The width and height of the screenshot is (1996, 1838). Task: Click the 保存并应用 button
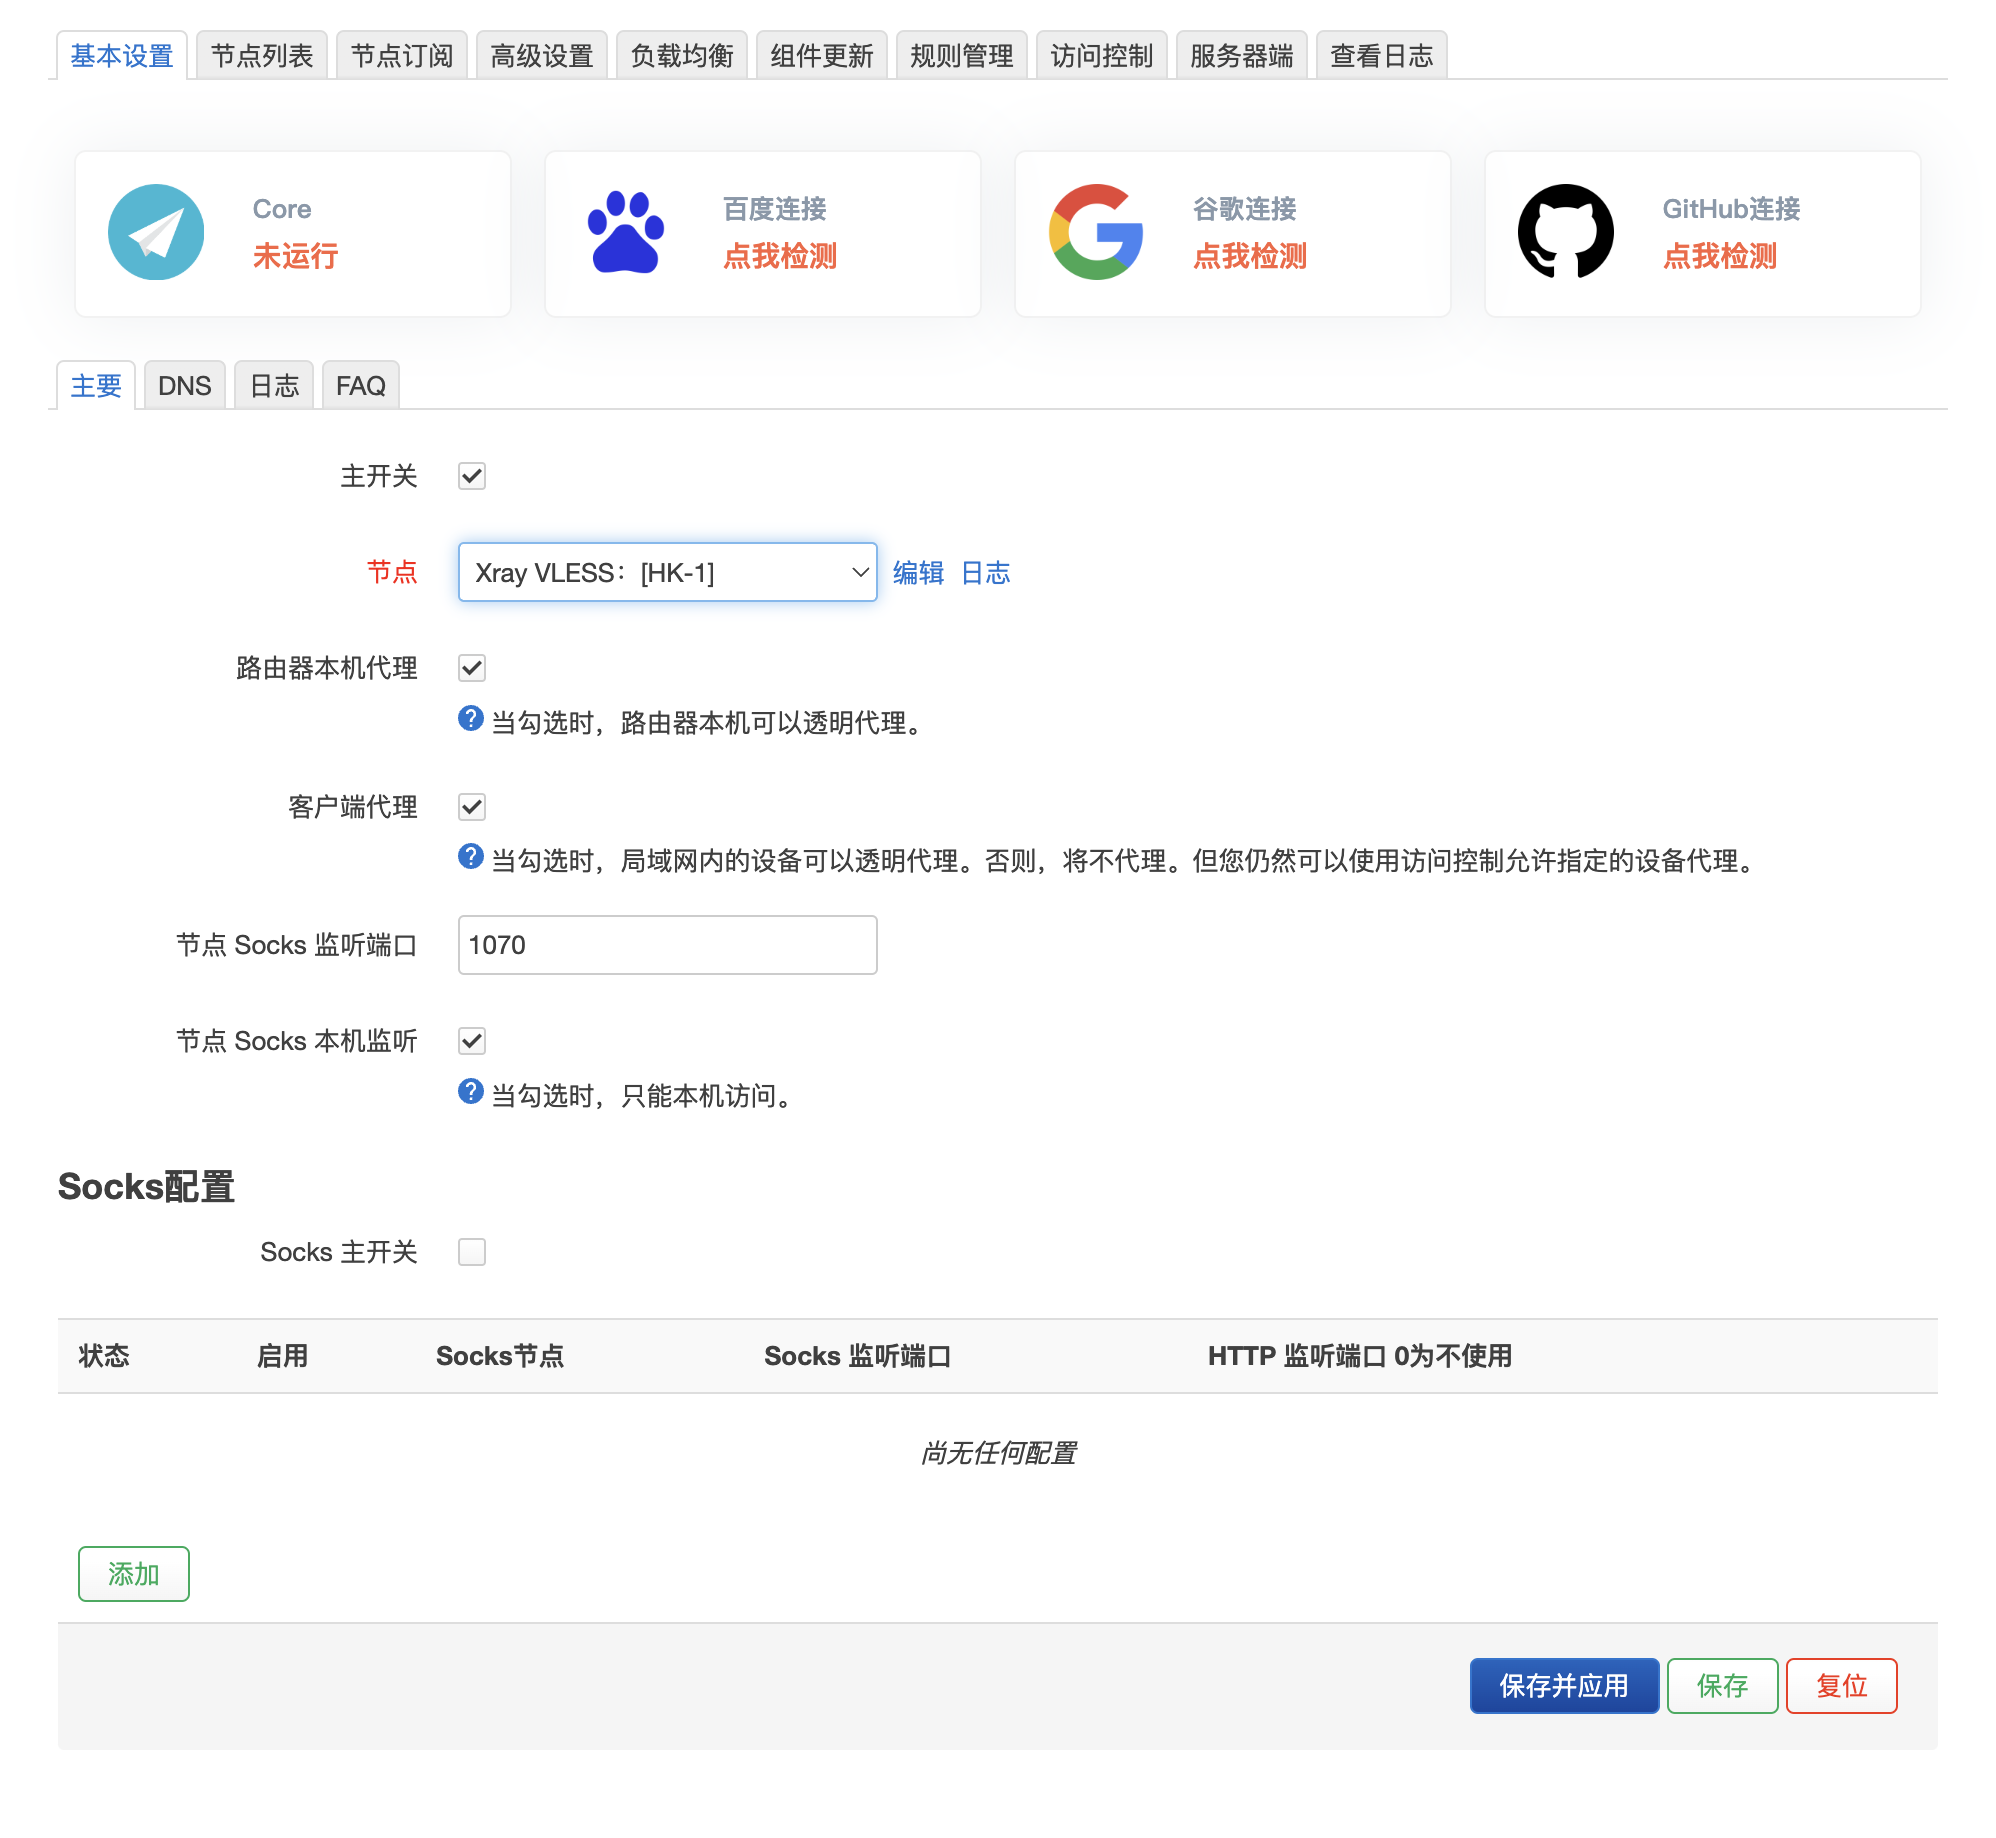click(x=1563, y=1686)
